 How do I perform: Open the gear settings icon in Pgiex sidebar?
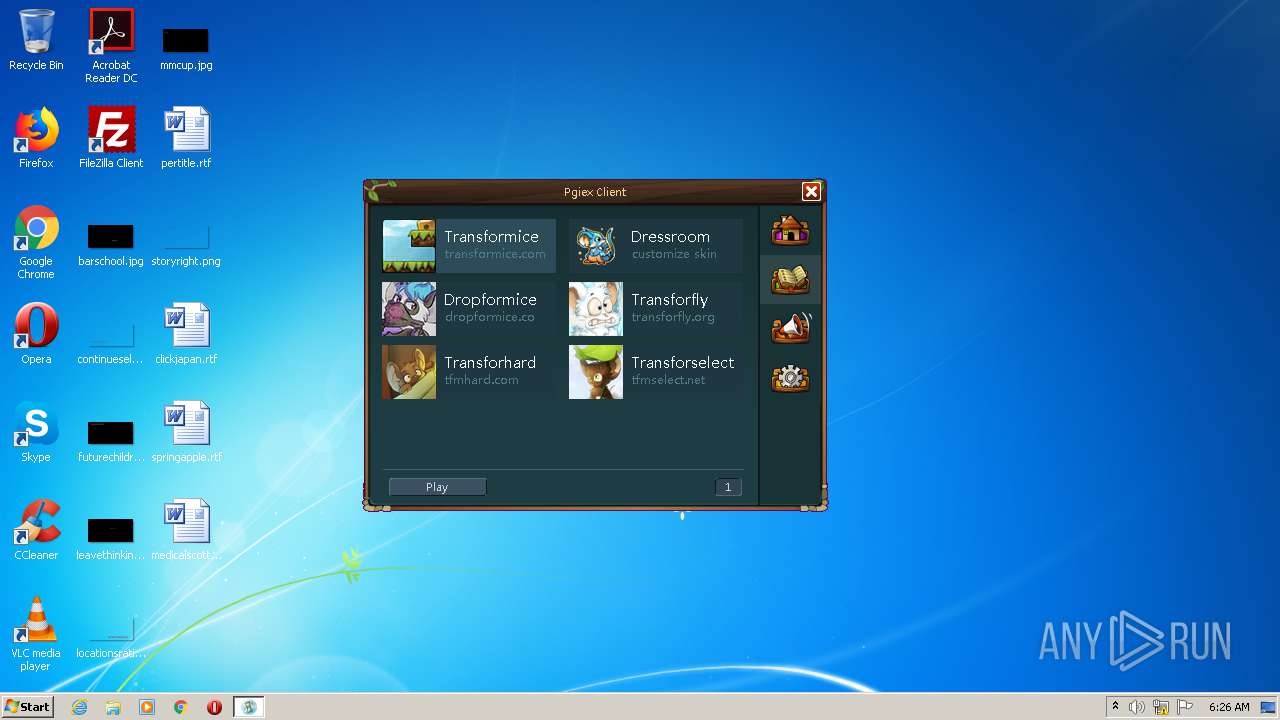(x=790, y=378)
